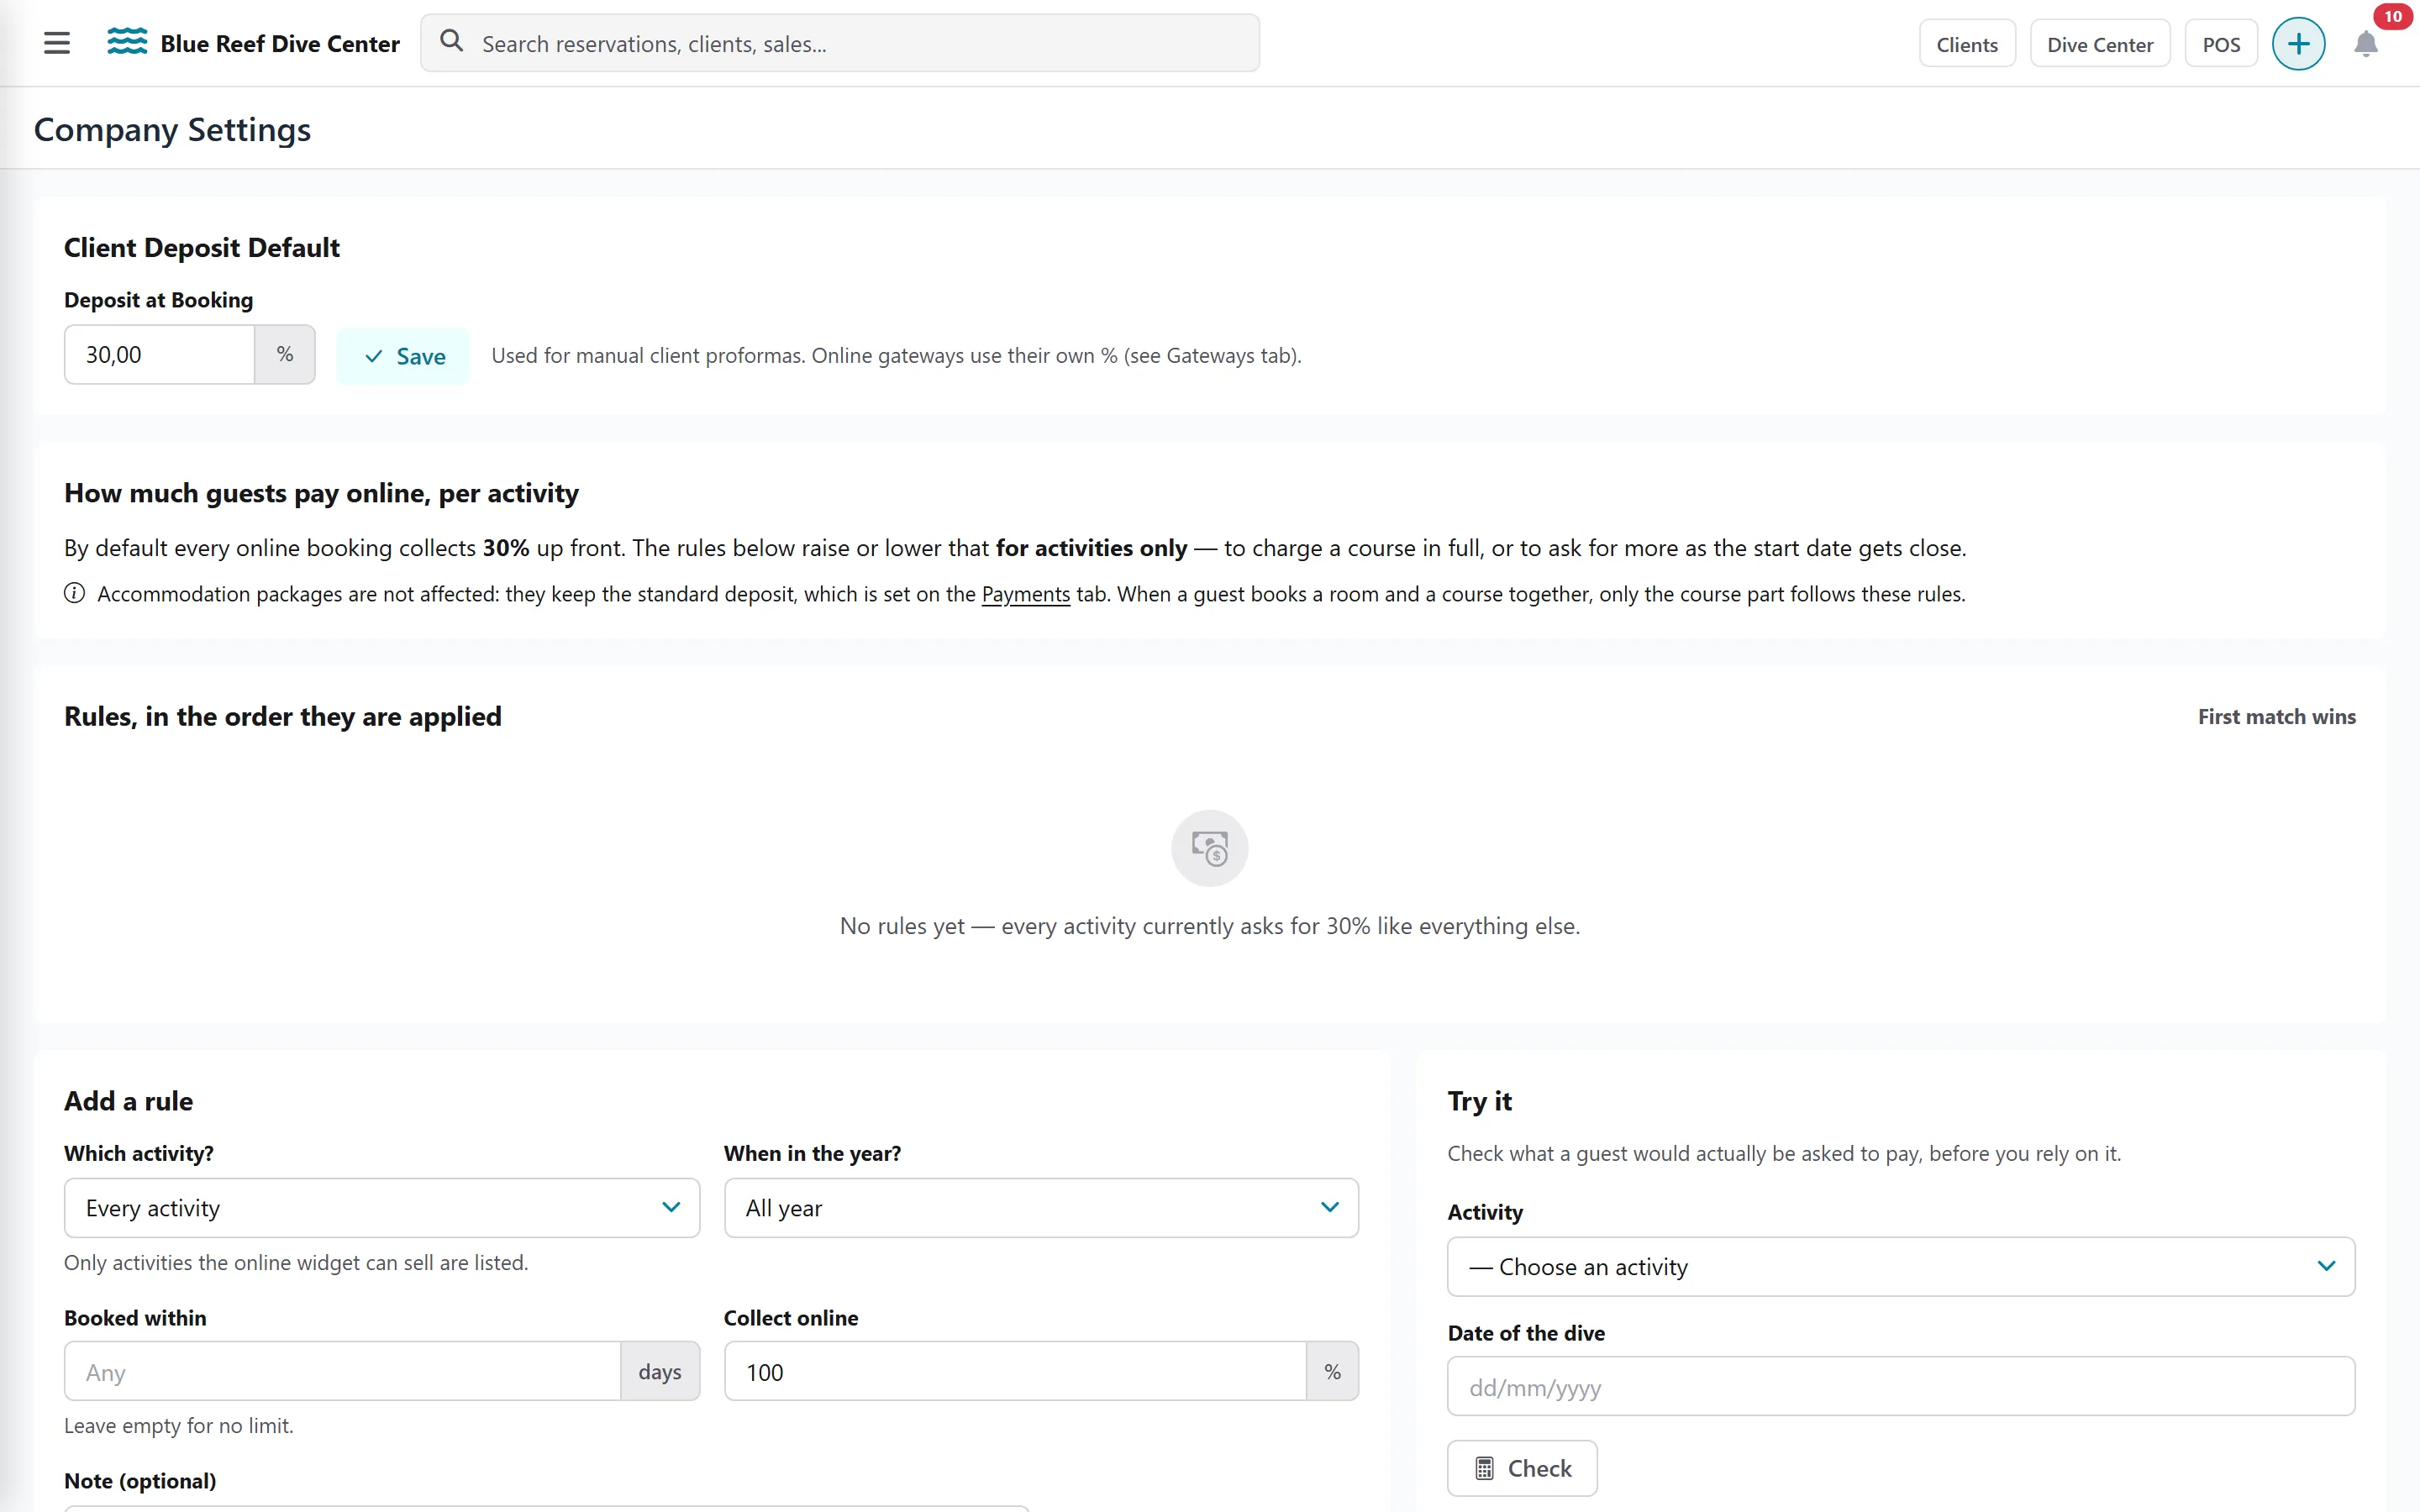
Task: Click the 'Try it' heading
Action: click(x=1479, y=1101)
